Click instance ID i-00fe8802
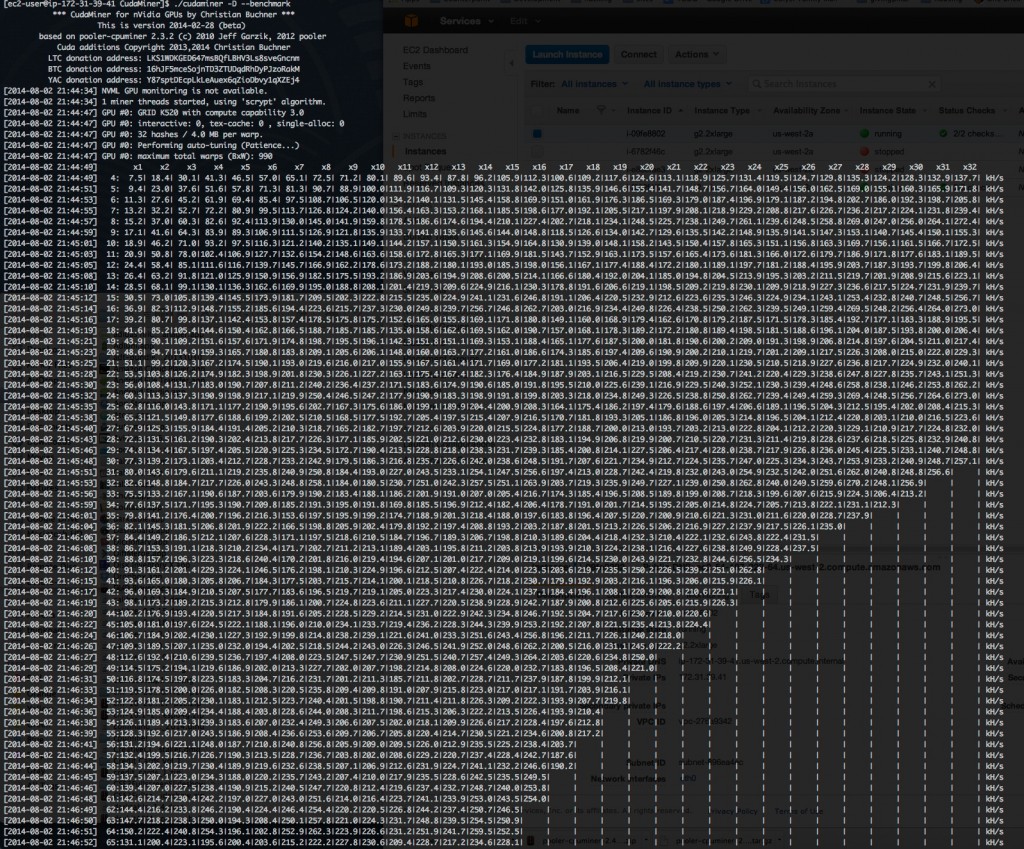Screen dimensions: 1024x849 pos(645,134)
